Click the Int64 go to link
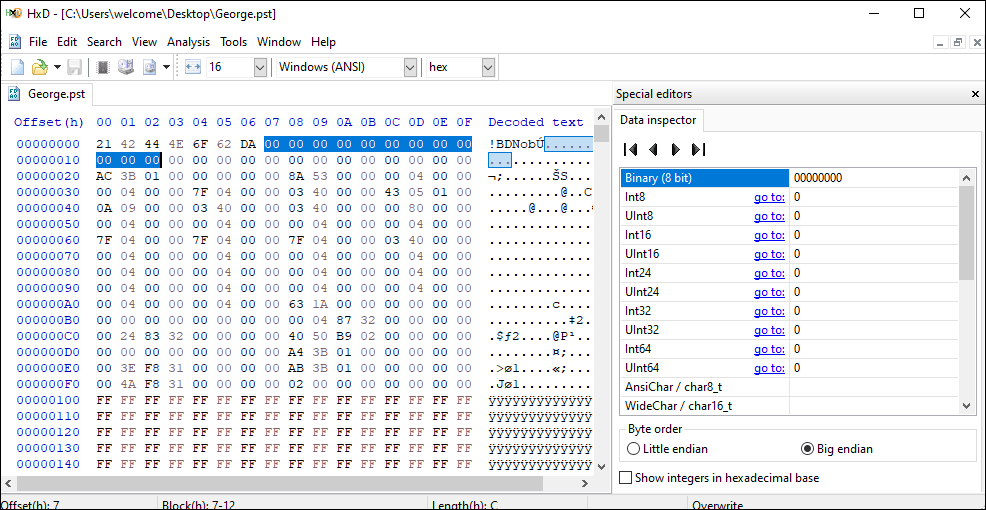The image size is (986, 510). coord(769,349)
